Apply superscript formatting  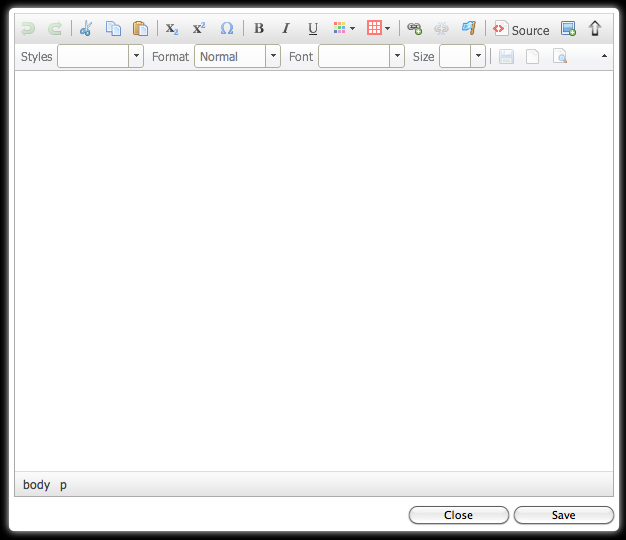[199, 29]
